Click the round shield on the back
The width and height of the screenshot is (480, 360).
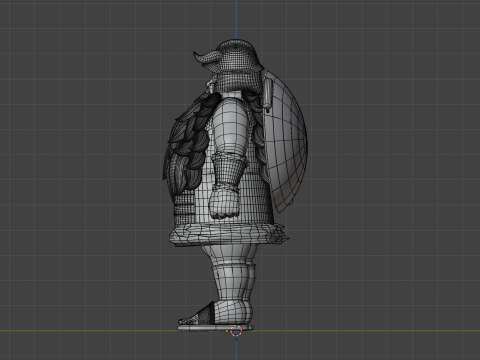pos(286,140)
